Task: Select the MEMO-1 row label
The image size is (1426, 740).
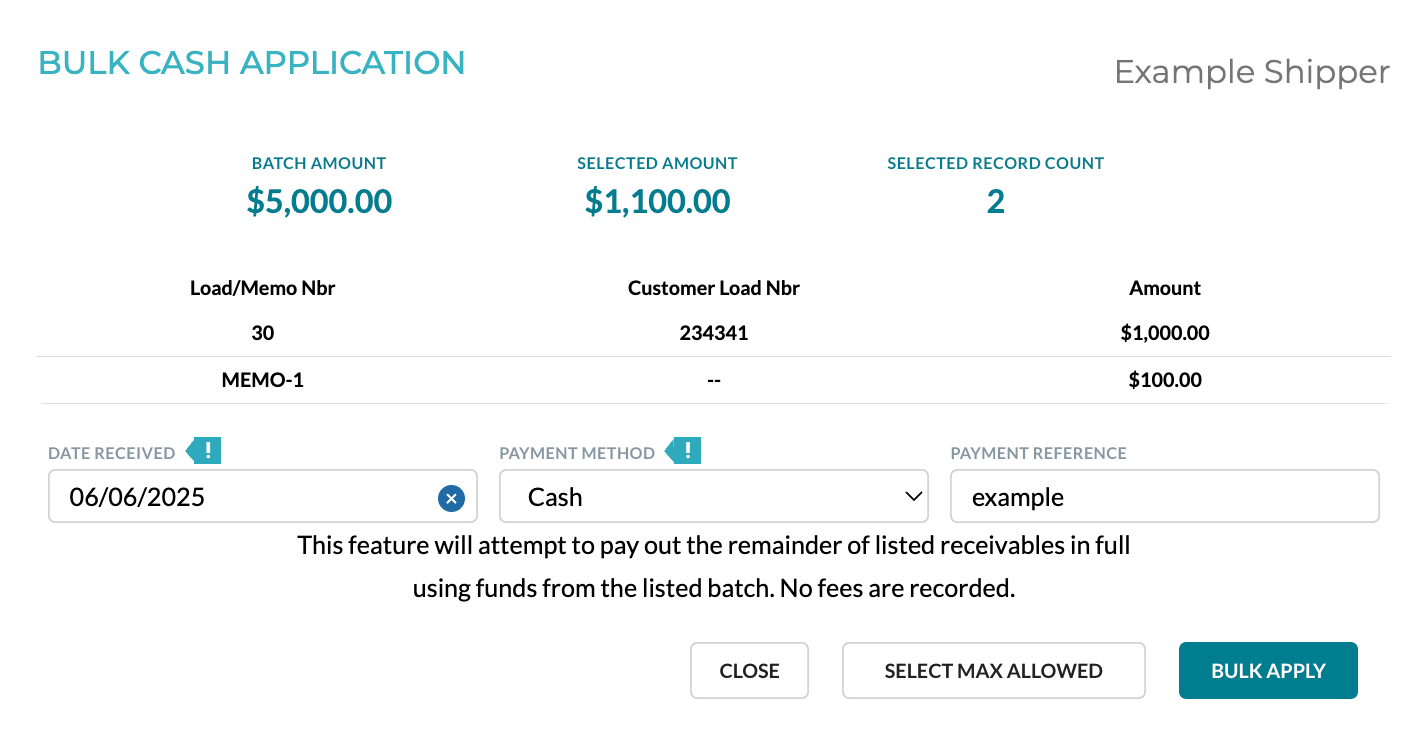Action: tap(263, 380)
